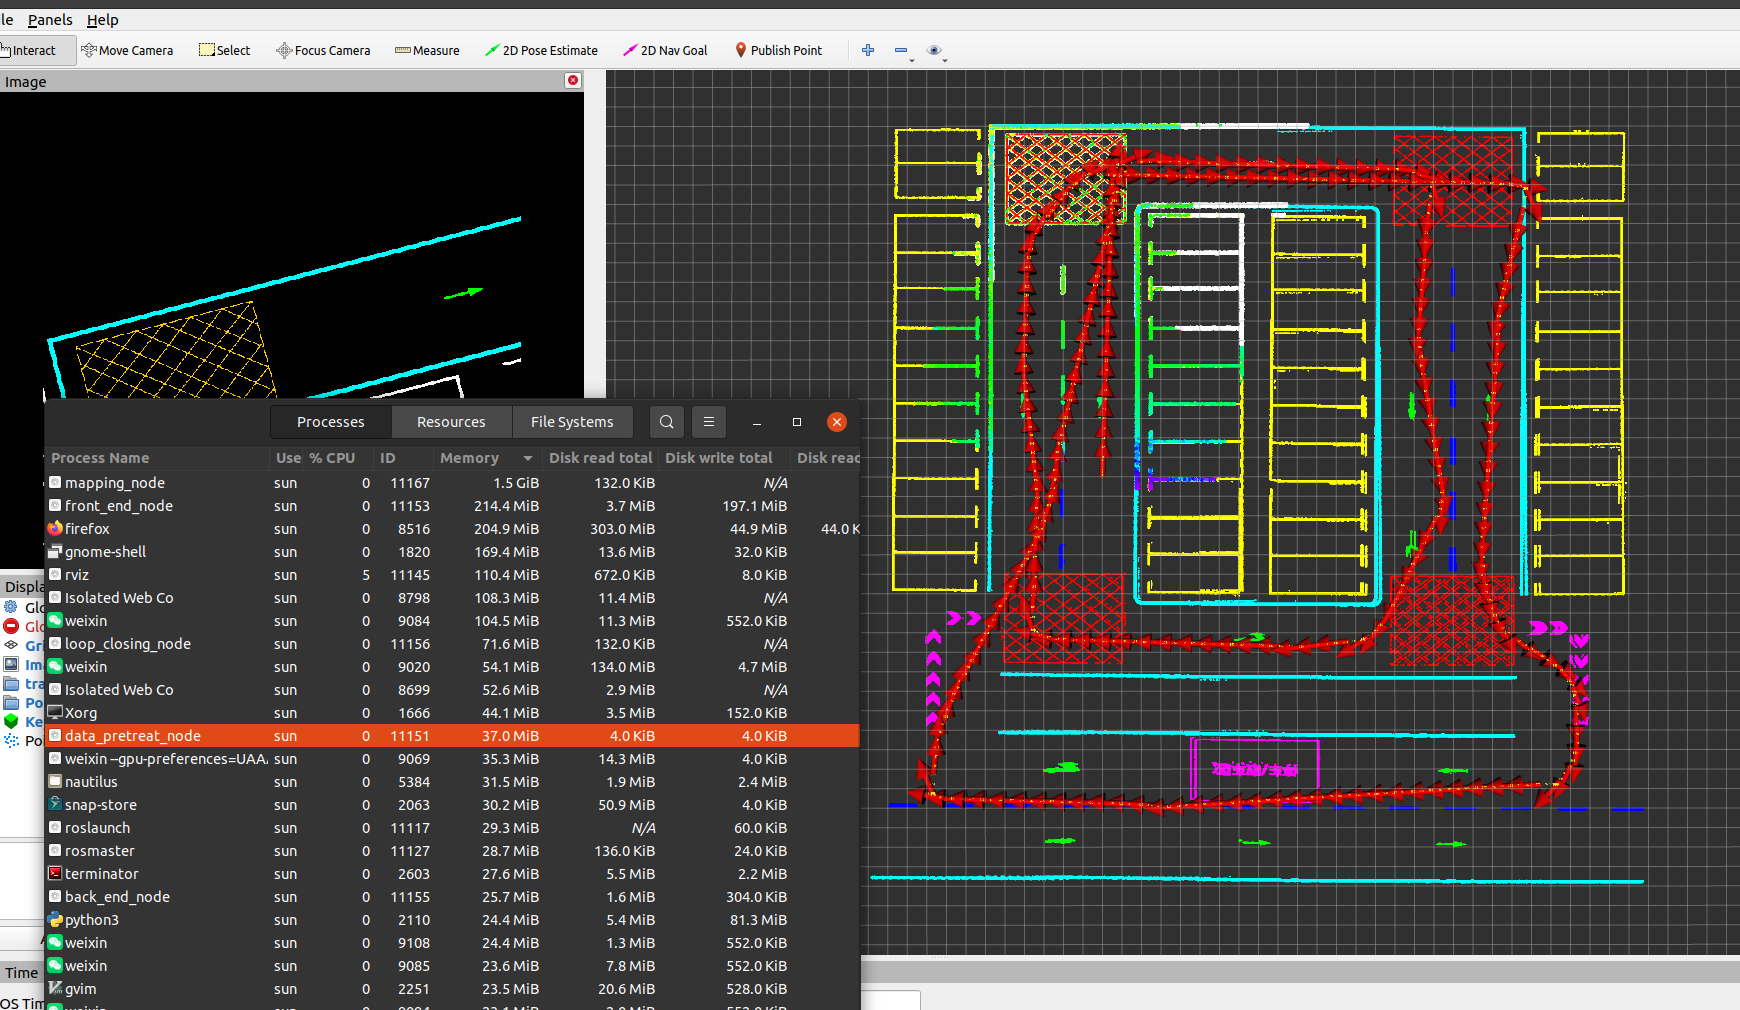The height and width of the screenshot is (1010, 1740).
Task: Click the Global Options gear icon in Displays
Action: (11, 607)
